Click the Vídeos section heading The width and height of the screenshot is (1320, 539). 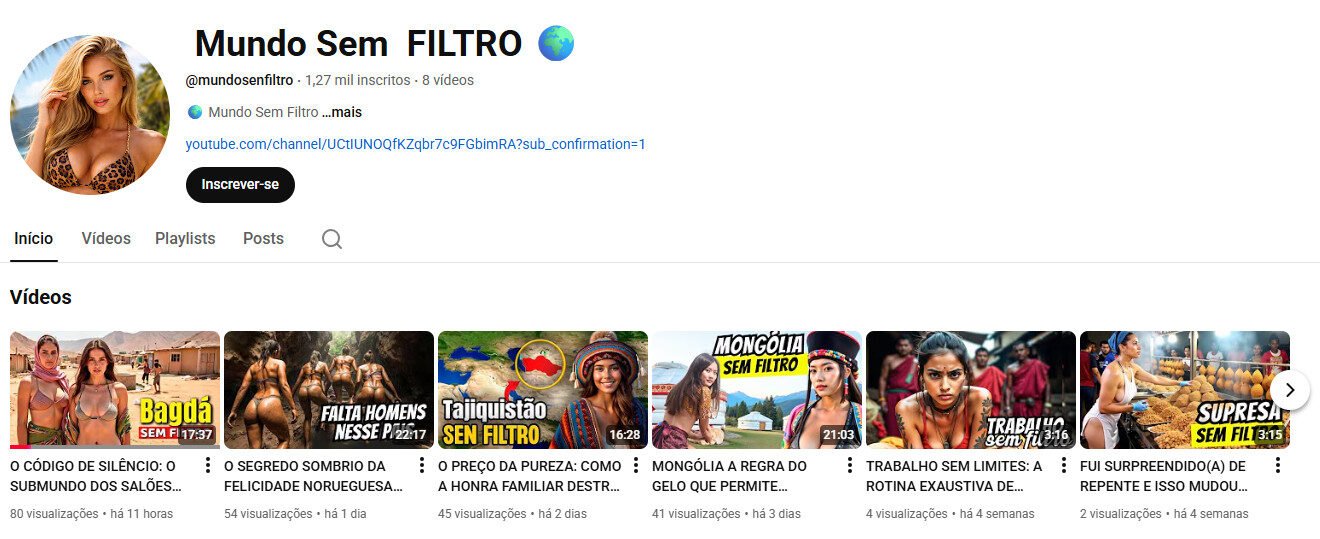click(x=41, y=297)
